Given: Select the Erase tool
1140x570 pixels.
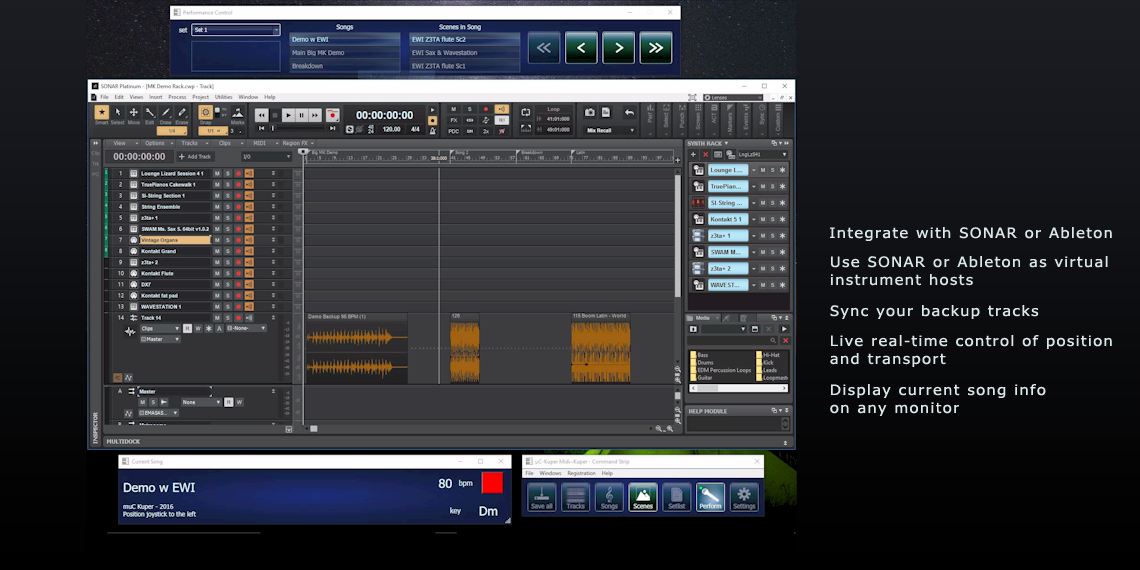Looking at the screenshot, I should [x=182, y=113].
